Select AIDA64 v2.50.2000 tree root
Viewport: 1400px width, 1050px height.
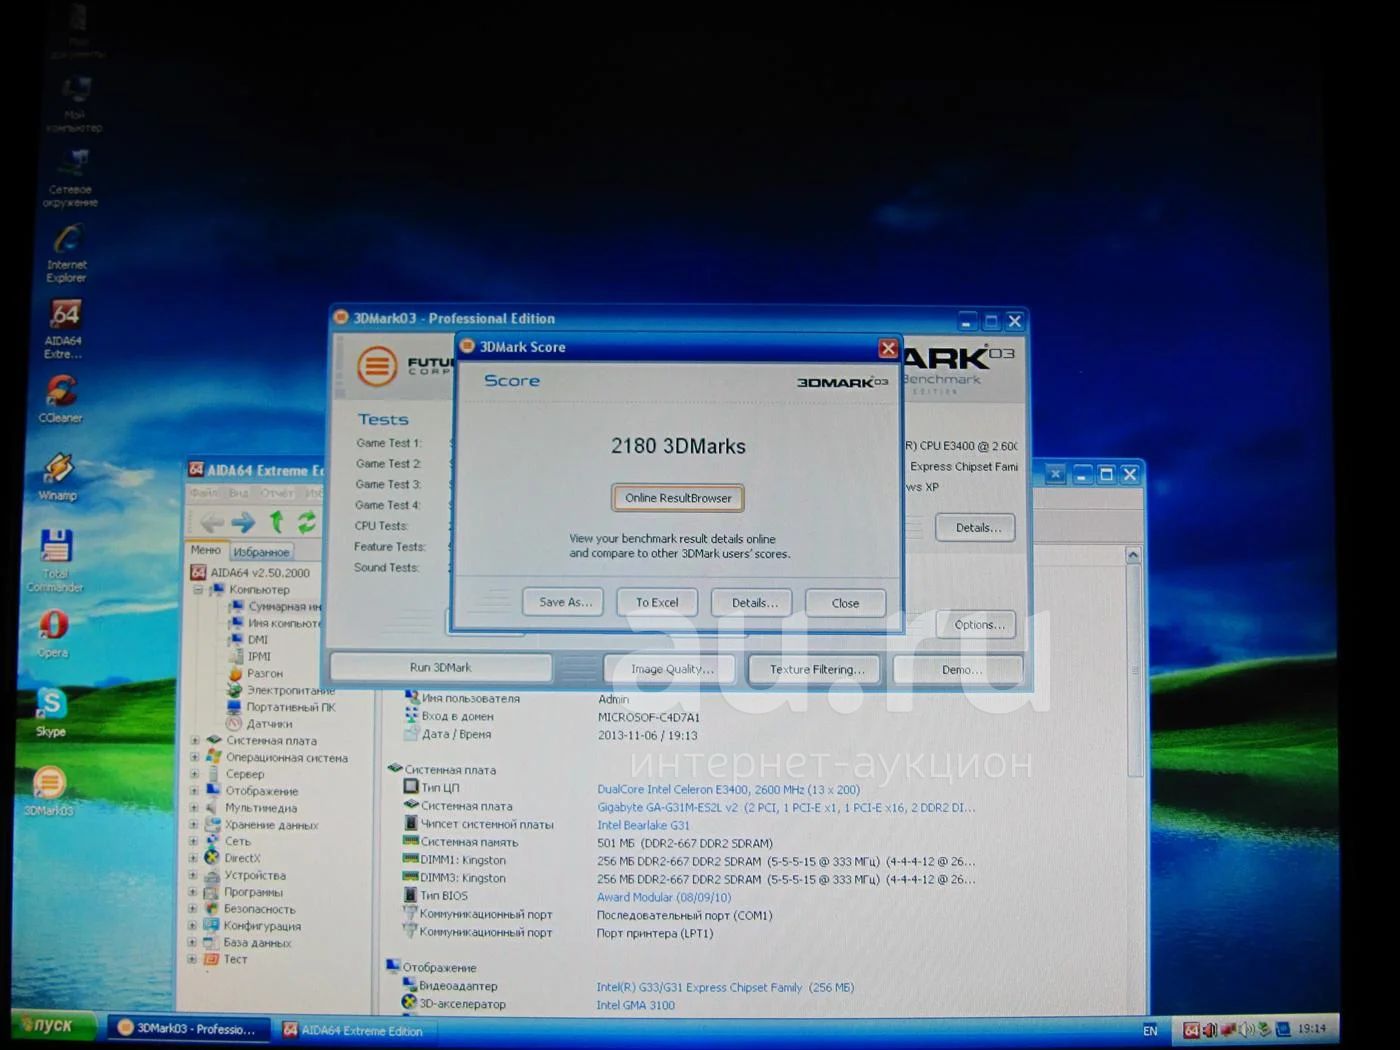coord(251,573)
